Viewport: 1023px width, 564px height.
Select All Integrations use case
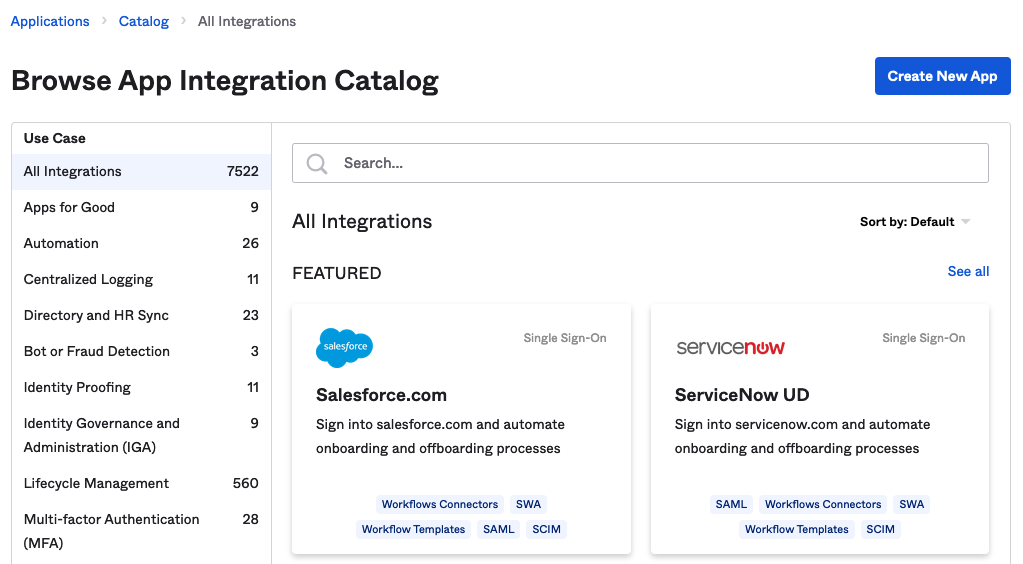pyautogui.click(x=142, y=172)
